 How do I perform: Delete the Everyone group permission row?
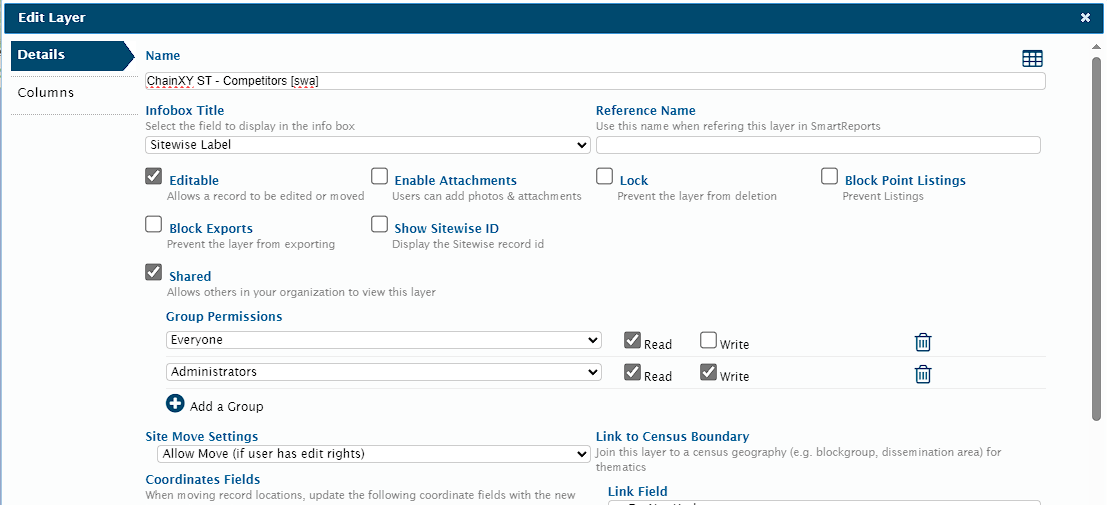coord(923,342)
